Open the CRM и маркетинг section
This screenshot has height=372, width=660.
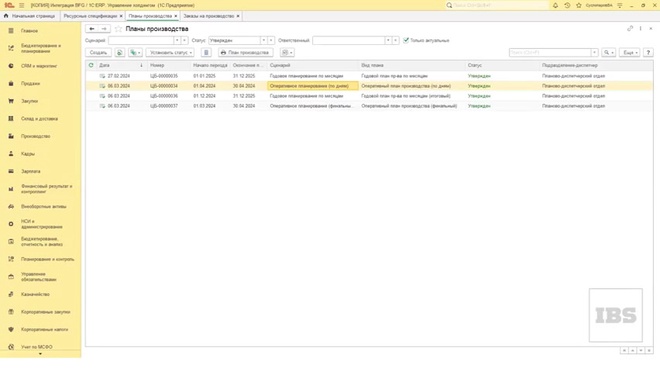[x=40, y=66]
